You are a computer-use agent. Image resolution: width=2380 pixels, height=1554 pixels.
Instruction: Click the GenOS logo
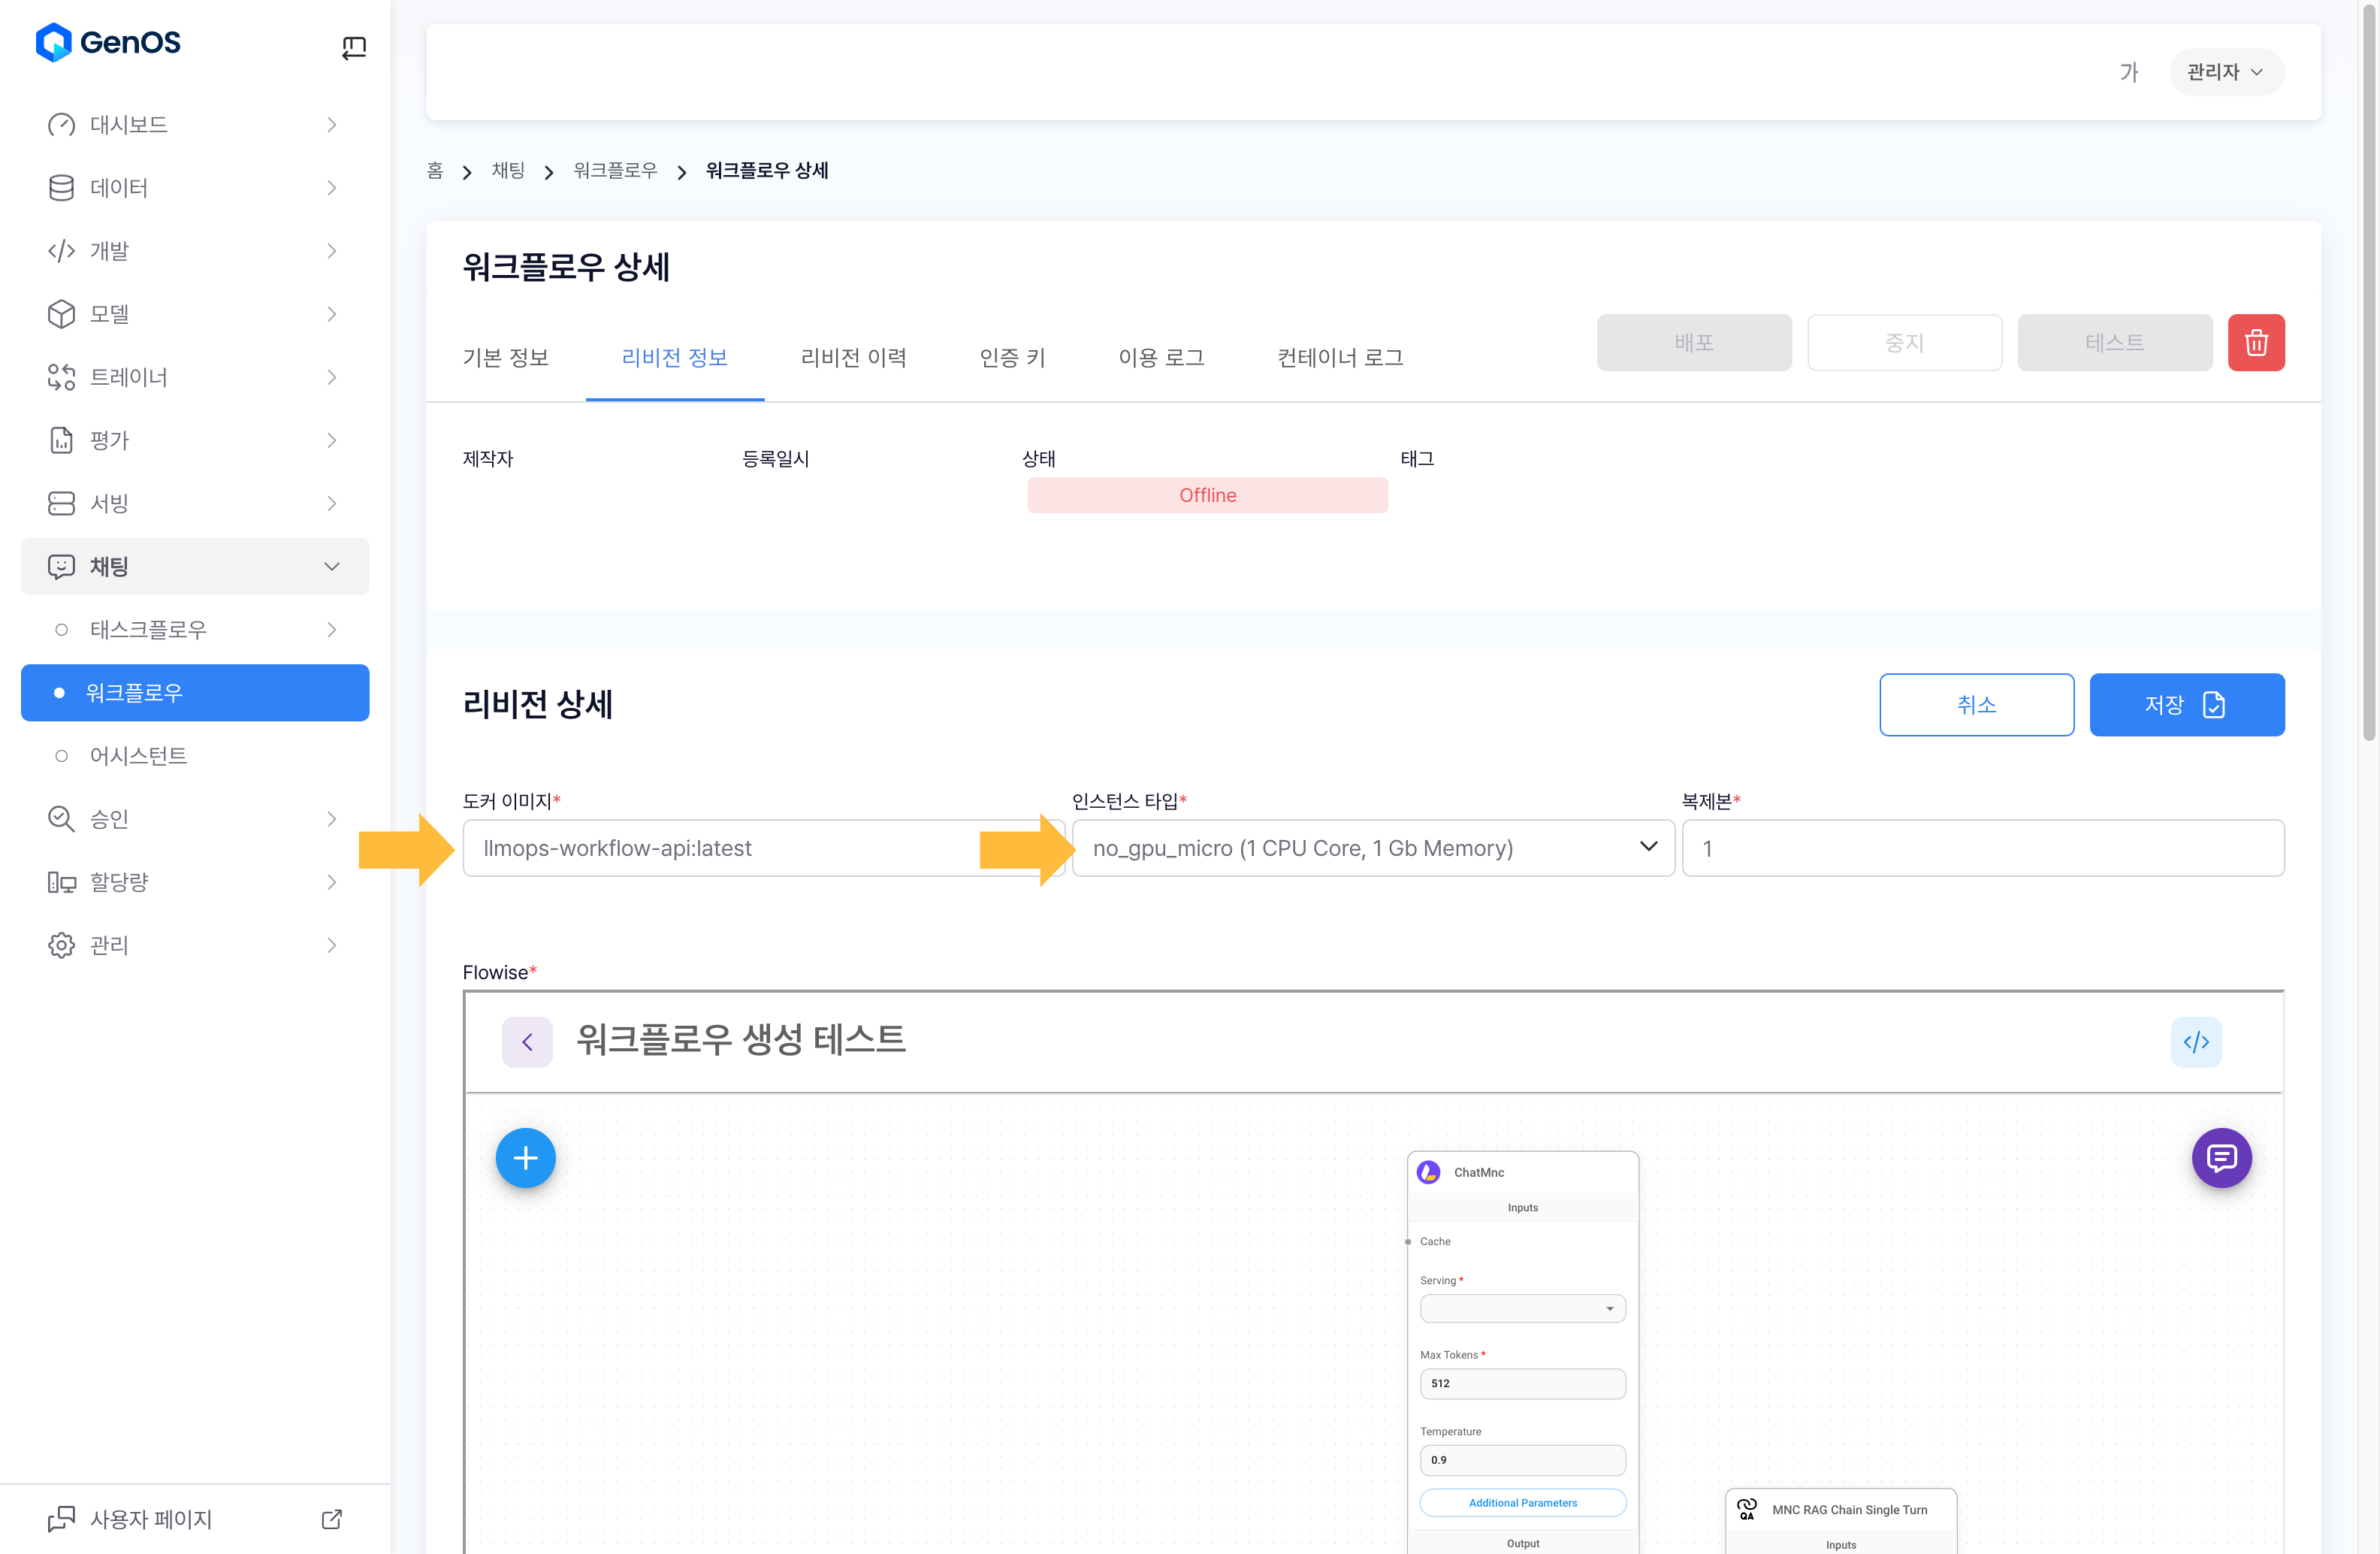click(x=108, y=42)
